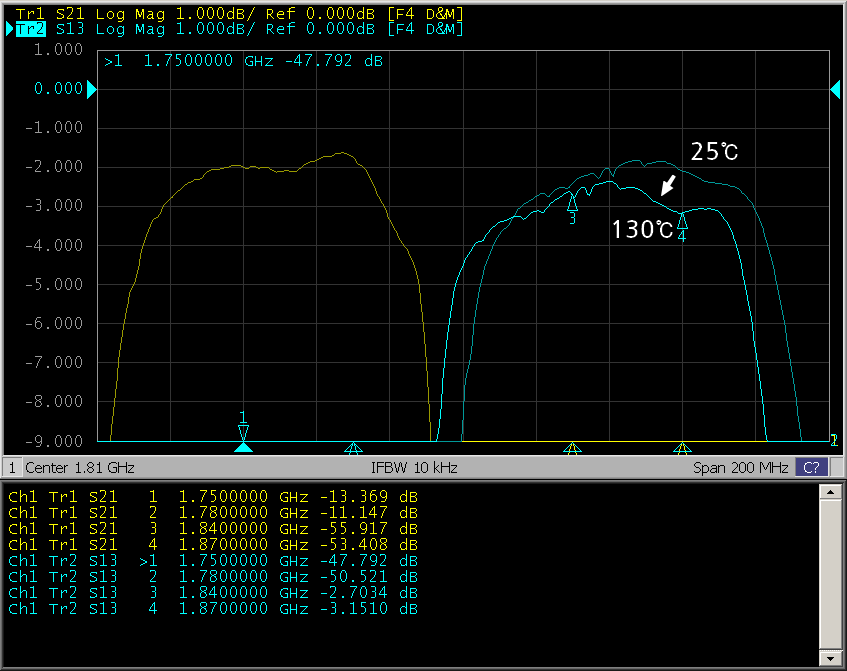Click the Tr1 marker 4 triangle on bottom axis
The height and width of the screenshot is (671, 847).
point(682,448)
